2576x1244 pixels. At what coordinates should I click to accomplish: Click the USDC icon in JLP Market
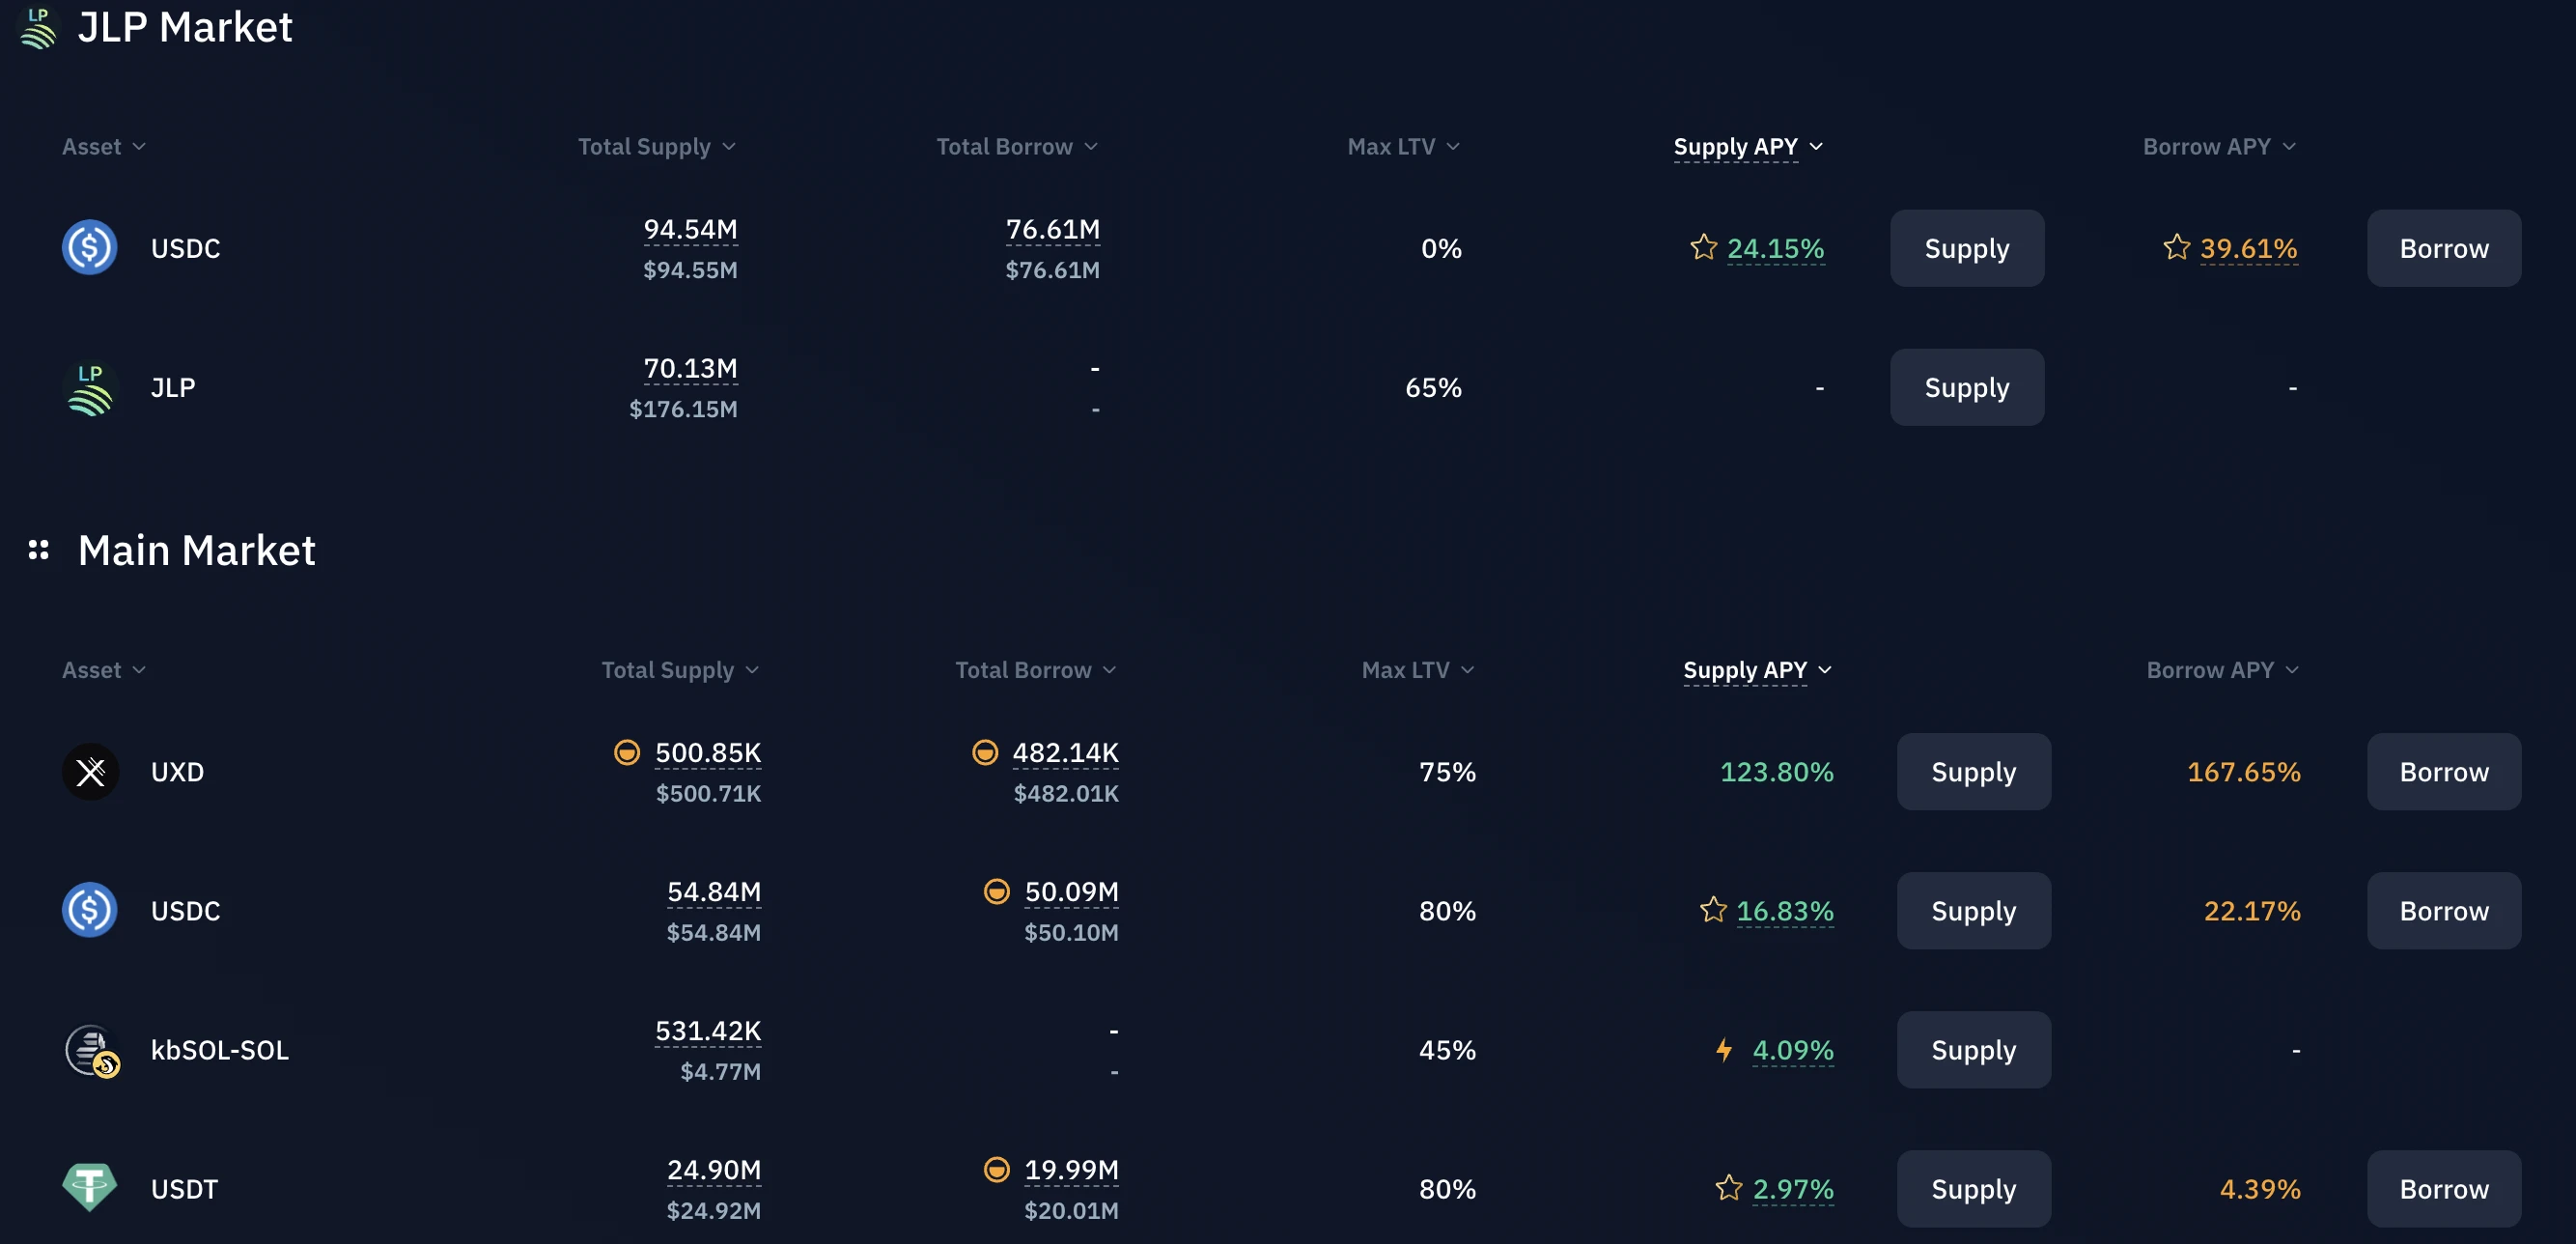click(x=90, y=247)
